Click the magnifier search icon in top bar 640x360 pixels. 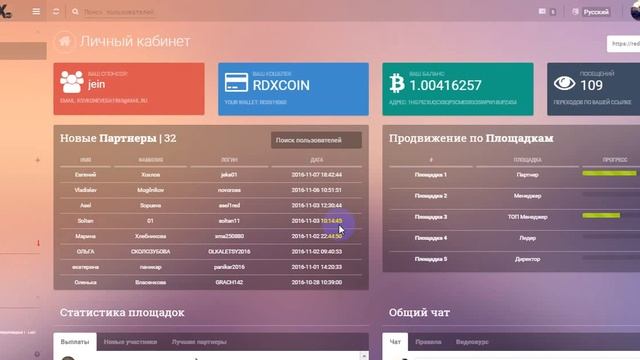(75, 12)
